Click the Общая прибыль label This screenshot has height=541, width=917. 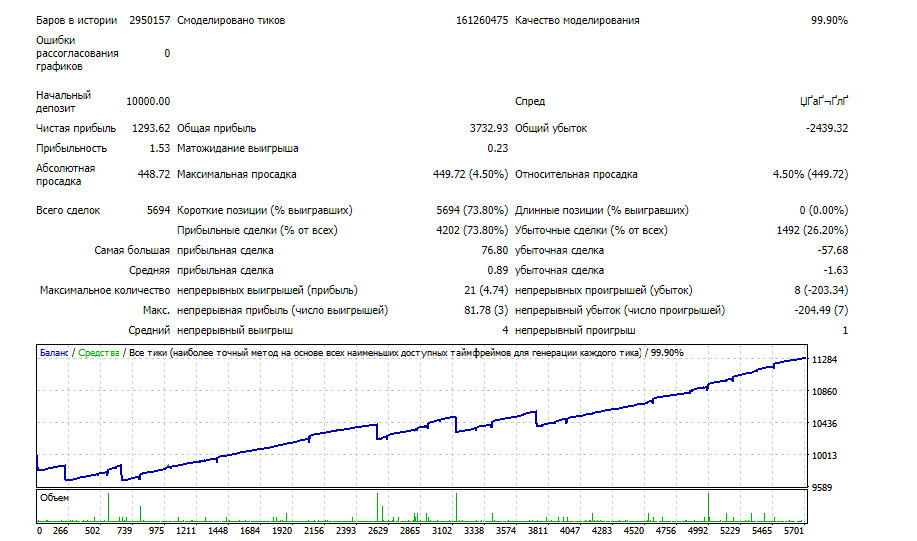[x=216, y=128]
